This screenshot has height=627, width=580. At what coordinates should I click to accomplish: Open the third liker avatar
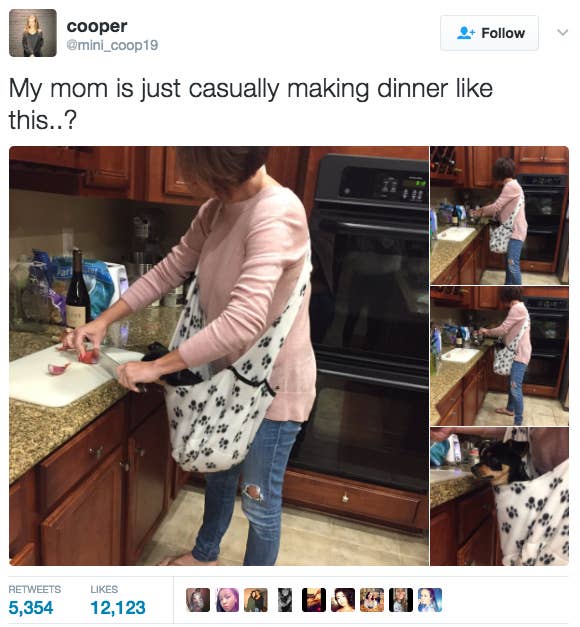(x=256, y=600)
